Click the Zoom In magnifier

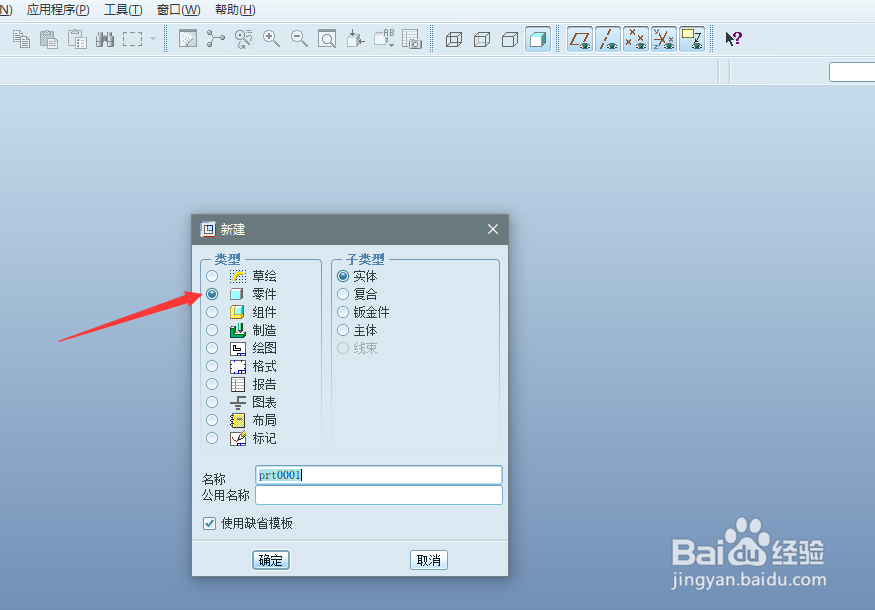[x=271, y=39]
